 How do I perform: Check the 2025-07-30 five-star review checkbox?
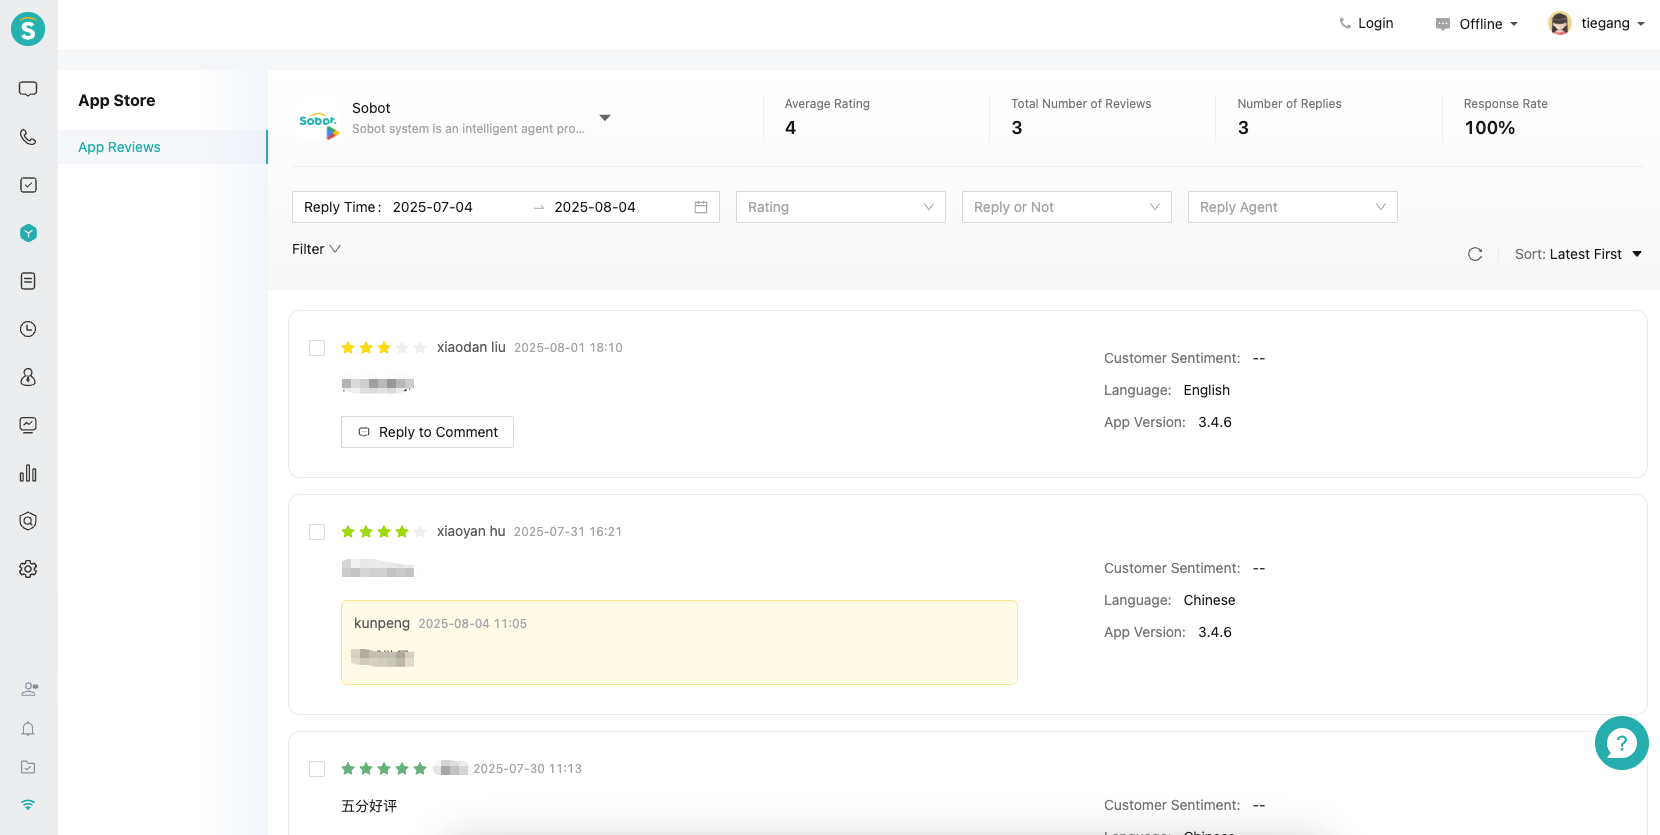[317, 769]
